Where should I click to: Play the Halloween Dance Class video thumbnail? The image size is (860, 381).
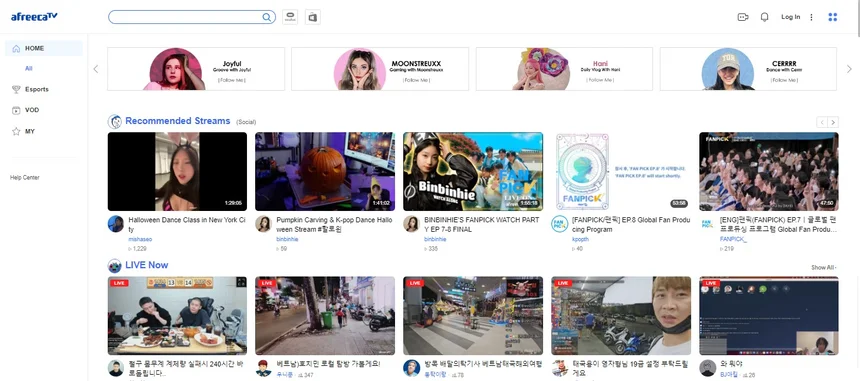click(177, 172)
